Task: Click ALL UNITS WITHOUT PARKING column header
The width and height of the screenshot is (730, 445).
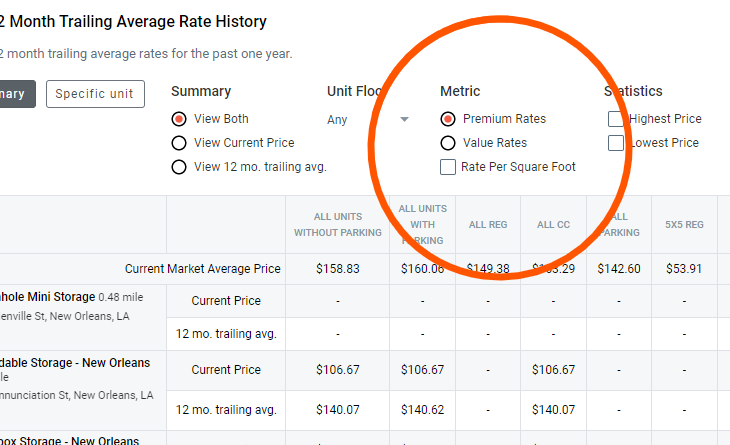Action: coord(337,225)
